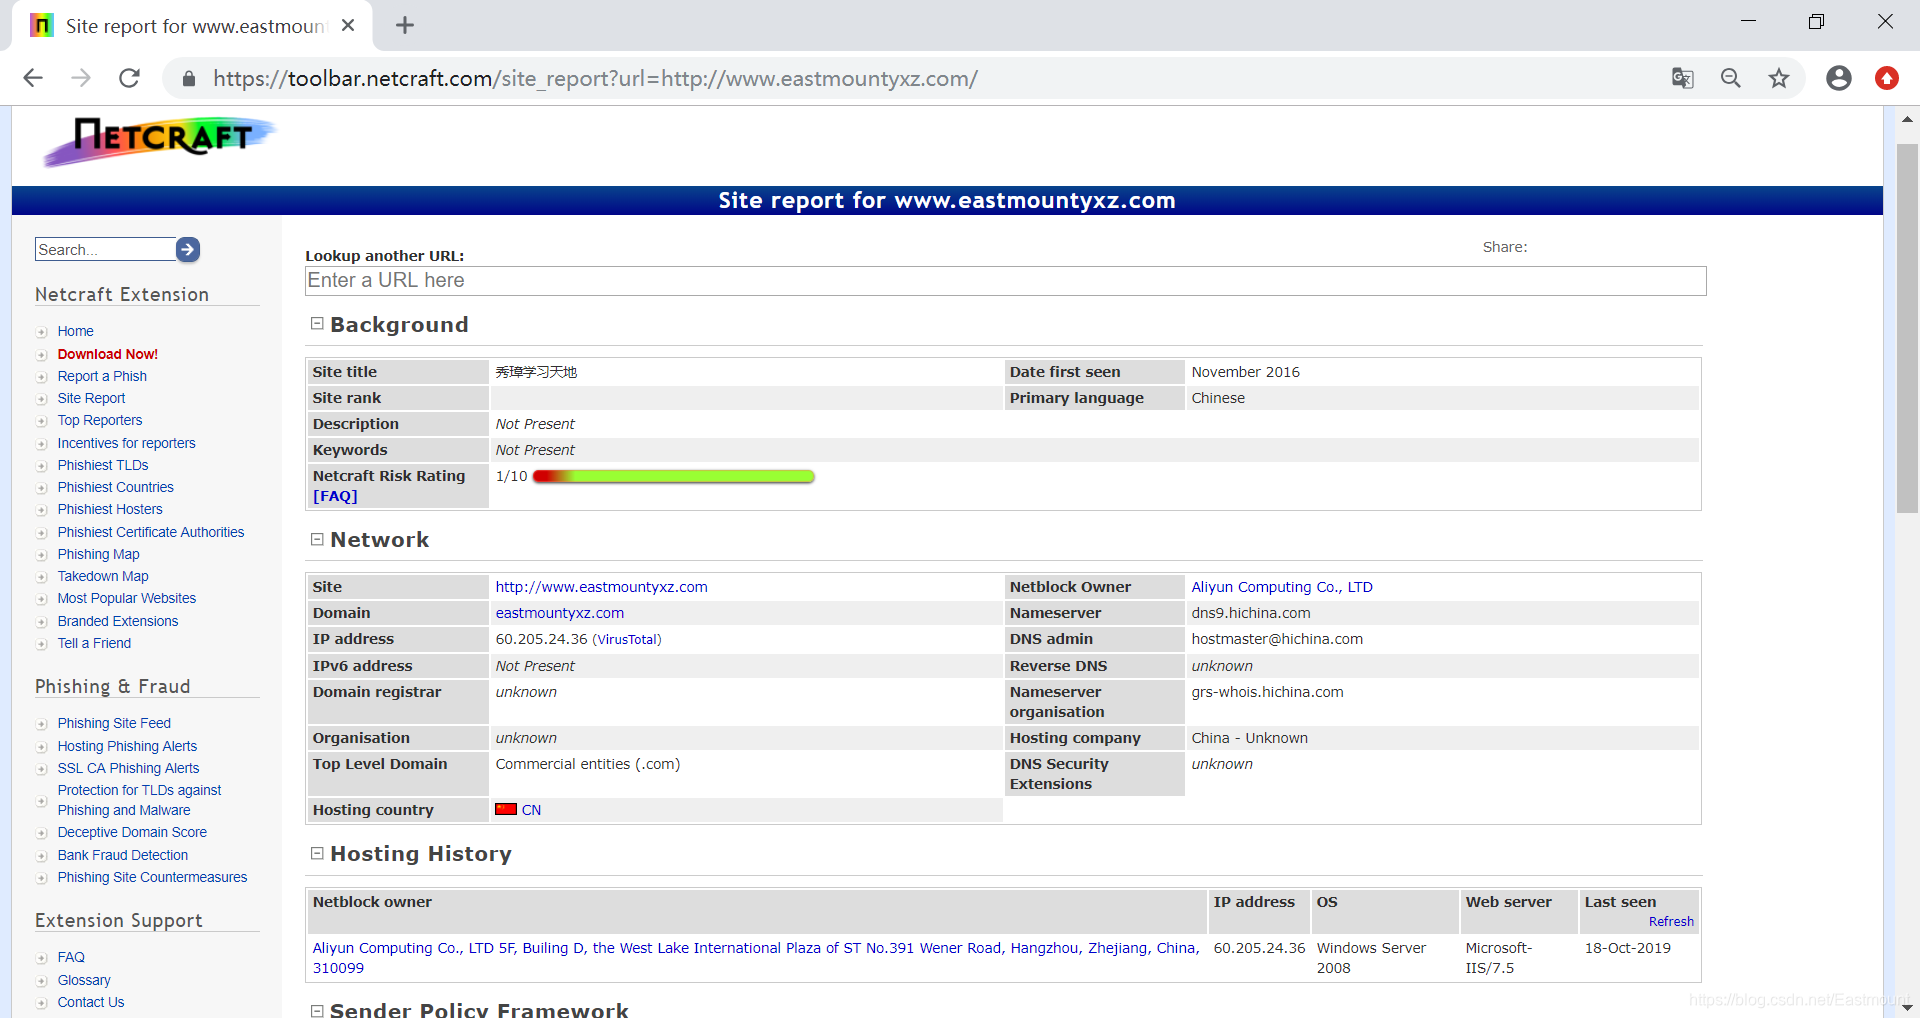Open SSL CA Phishing Alerts link
The height and width of the screenshot is (1018, 1920).
click(x=128, y=768)
